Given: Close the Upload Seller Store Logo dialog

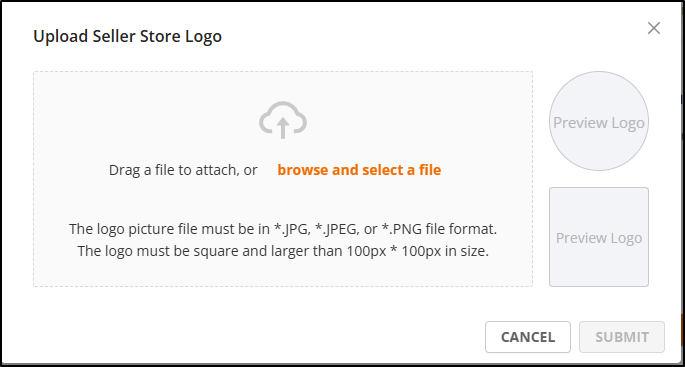Looking at the screenshot, I should pos(654,28).
